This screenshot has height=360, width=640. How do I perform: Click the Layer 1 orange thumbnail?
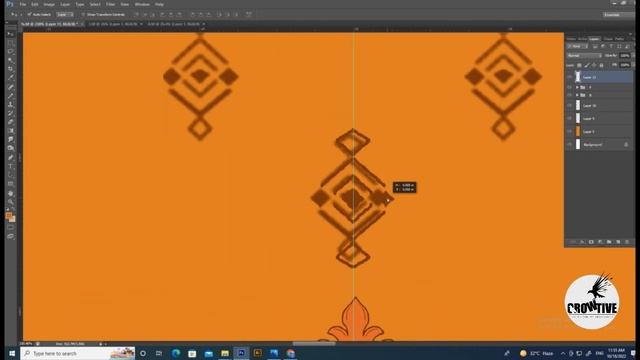click(x=578, y=131)
